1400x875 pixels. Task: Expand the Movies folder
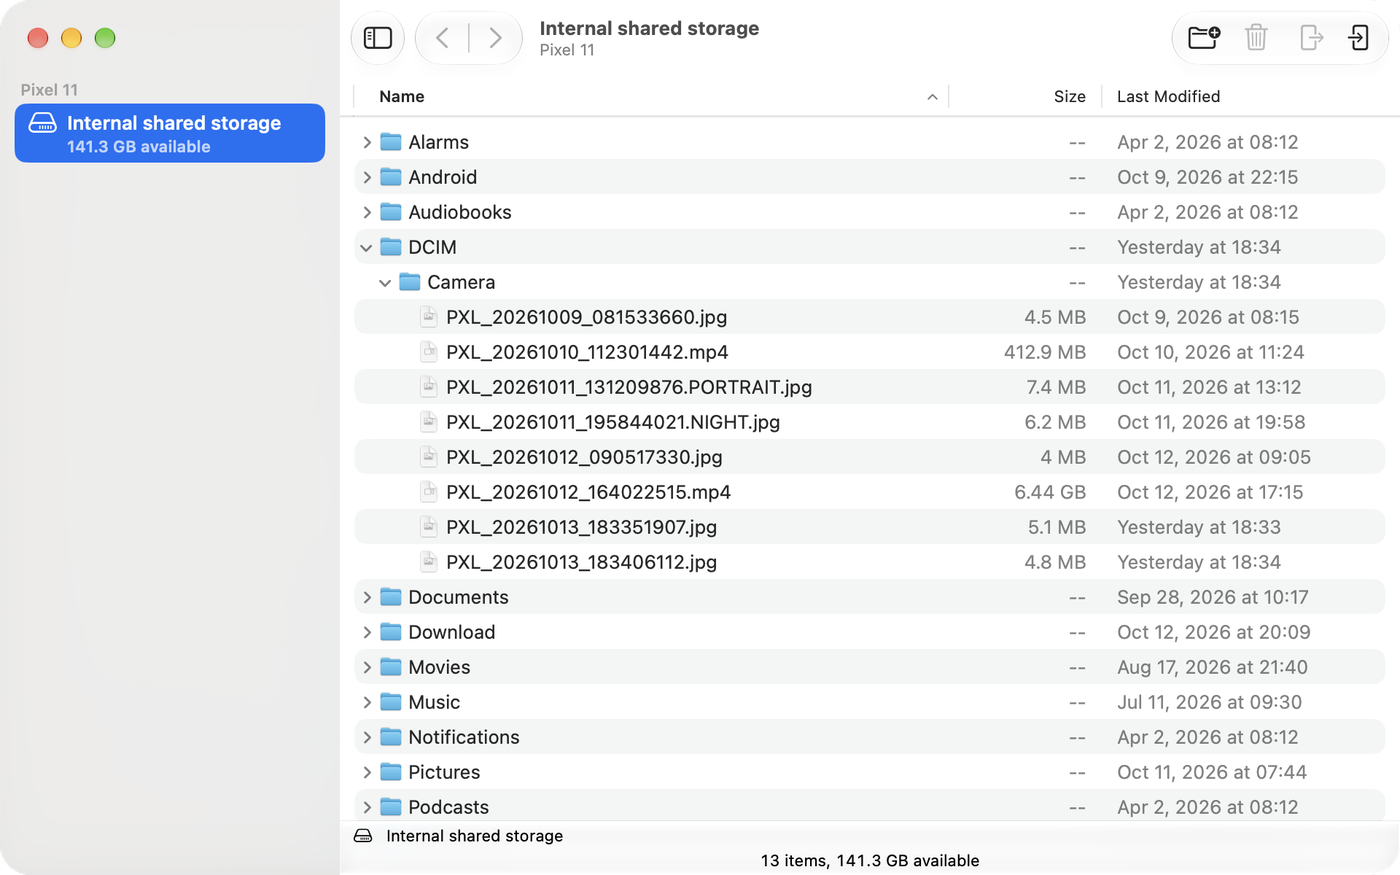(367, 667)
